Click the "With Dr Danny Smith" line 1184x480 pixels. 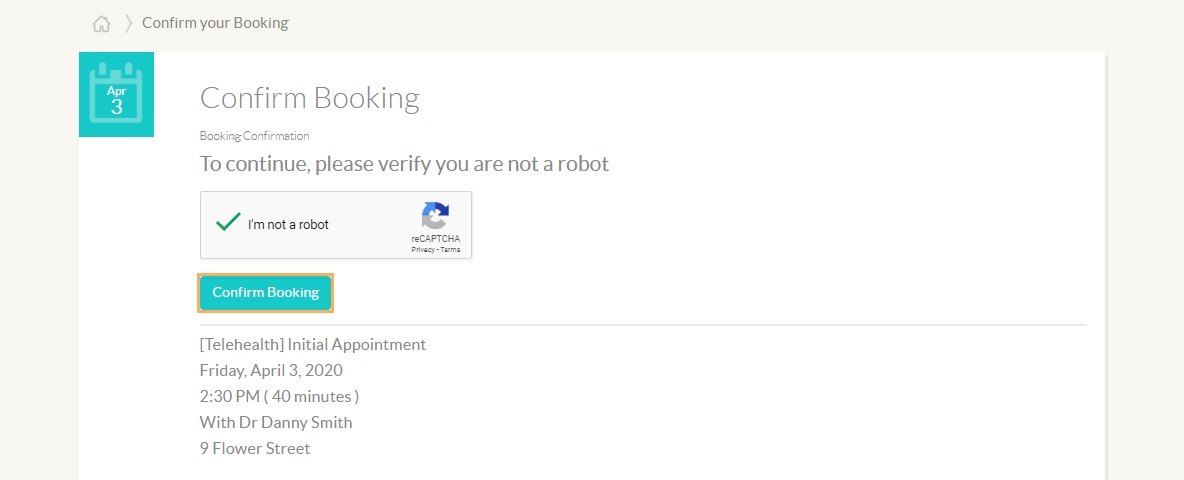pyautogui.click(x=276, y=422)
